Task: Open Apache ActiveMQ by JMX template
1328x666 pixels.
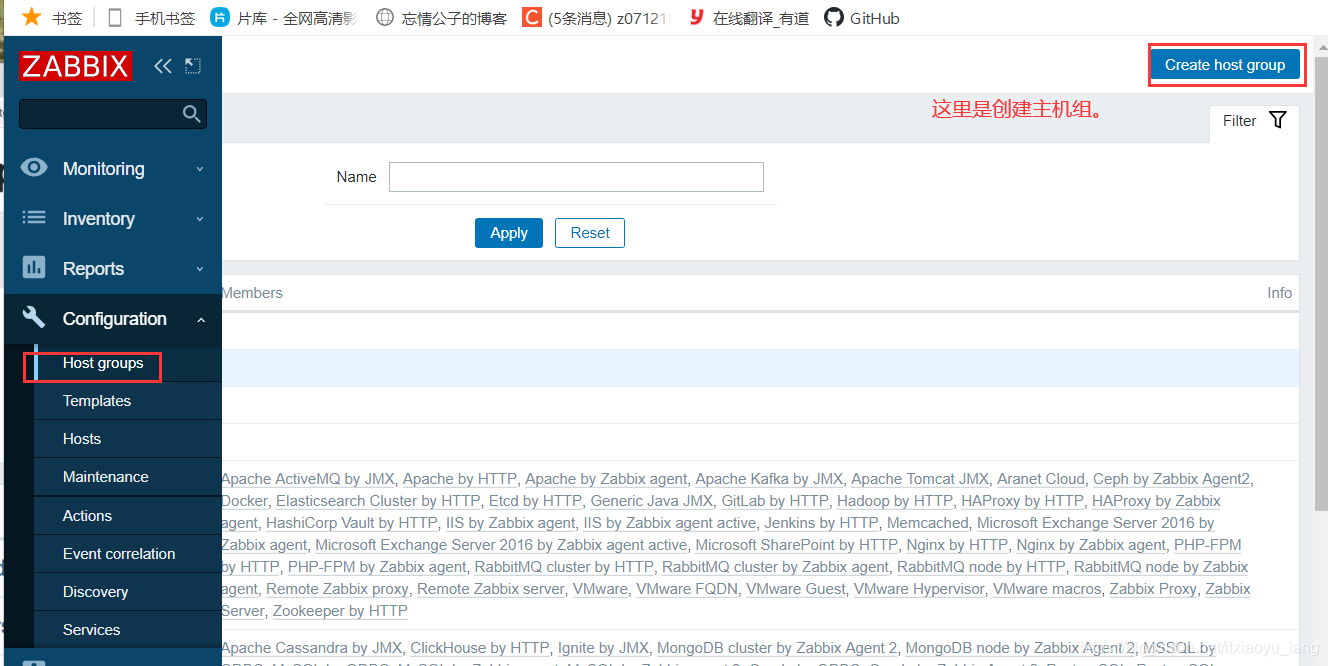Action: pos(308,479)
